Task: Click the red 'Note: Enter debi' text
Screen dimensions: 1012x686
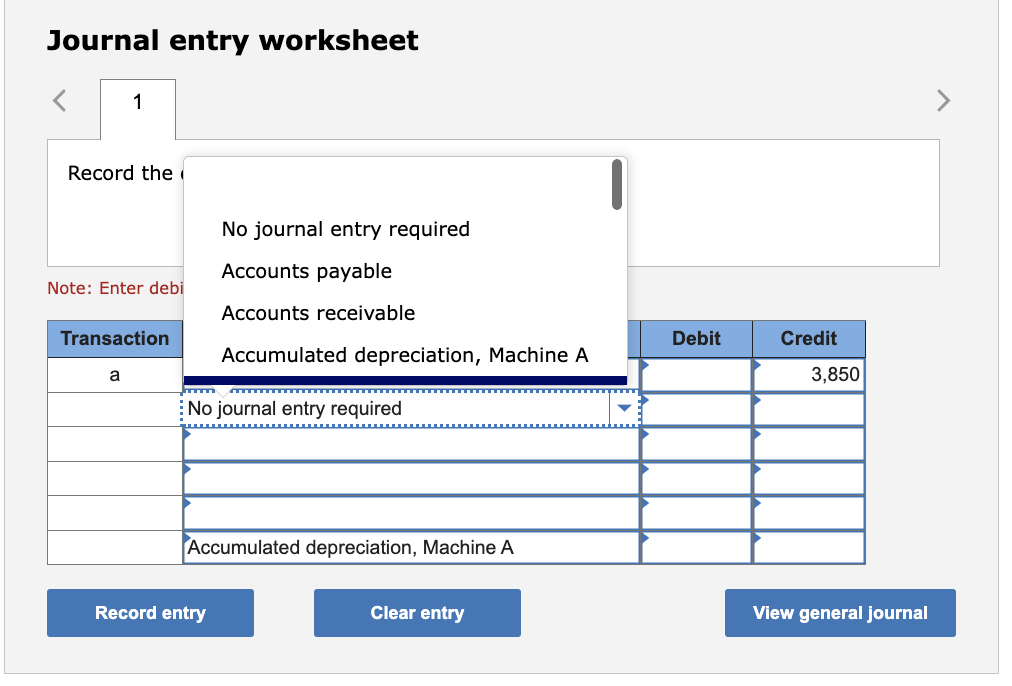Action: tap(116, 288)
